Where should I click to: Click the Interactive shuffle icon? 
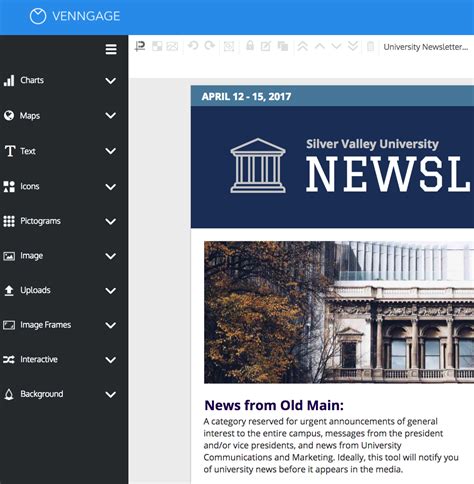9,359
